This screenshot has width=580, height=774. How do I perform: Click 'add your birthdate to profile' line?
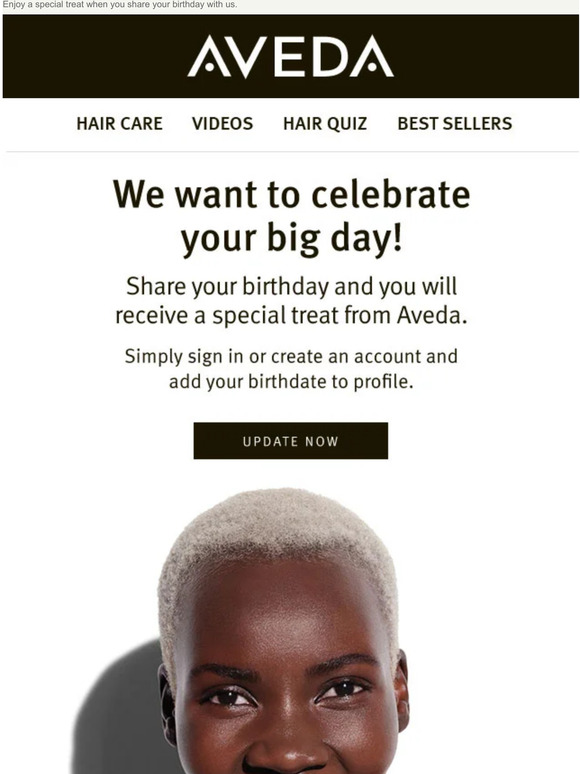point(291,382)
